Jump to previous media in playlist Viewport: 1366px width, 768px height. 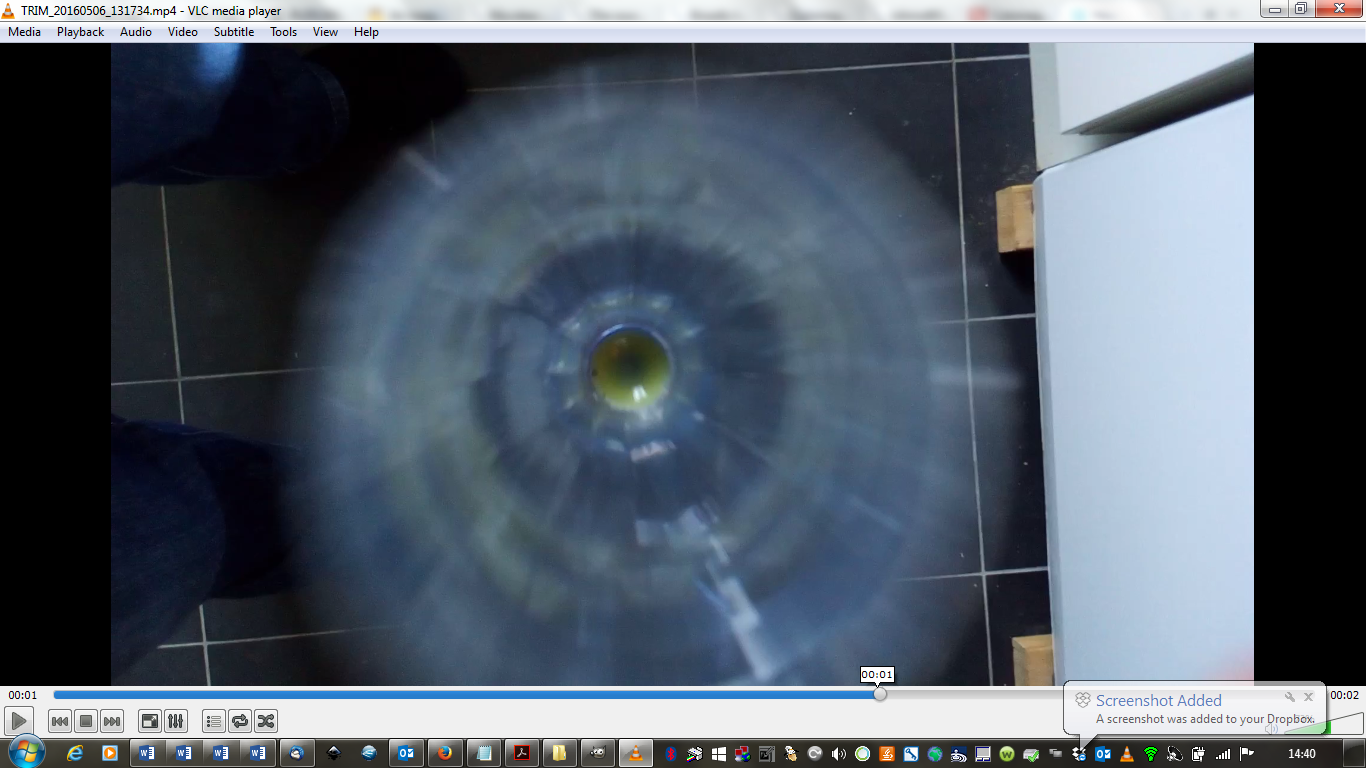coord(60,721)
